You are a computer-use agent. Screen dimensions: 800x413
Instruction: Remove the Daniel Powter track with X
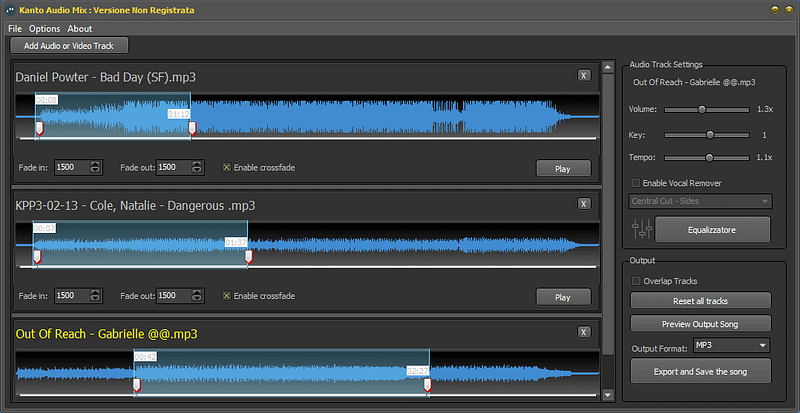click(x=584, y=76)
